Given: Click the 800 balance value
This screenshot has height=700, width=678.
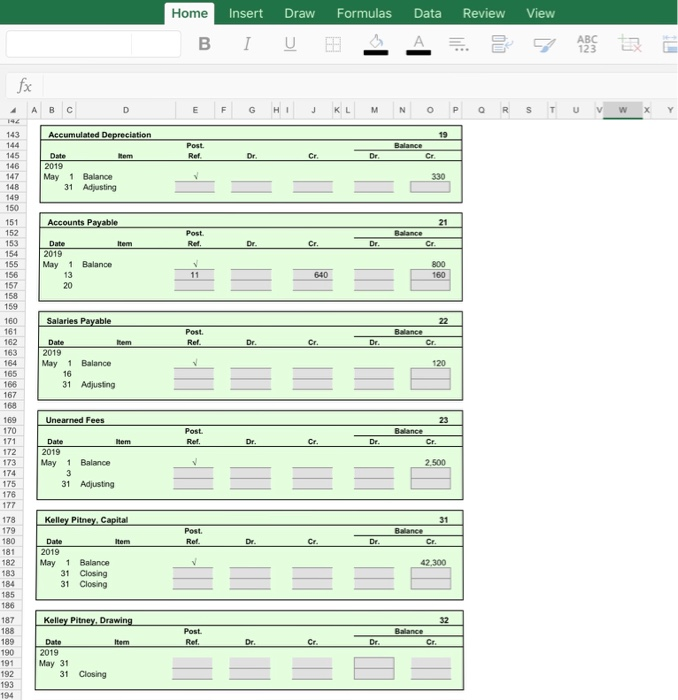Looking at the screenshot, I should point(438,264).
